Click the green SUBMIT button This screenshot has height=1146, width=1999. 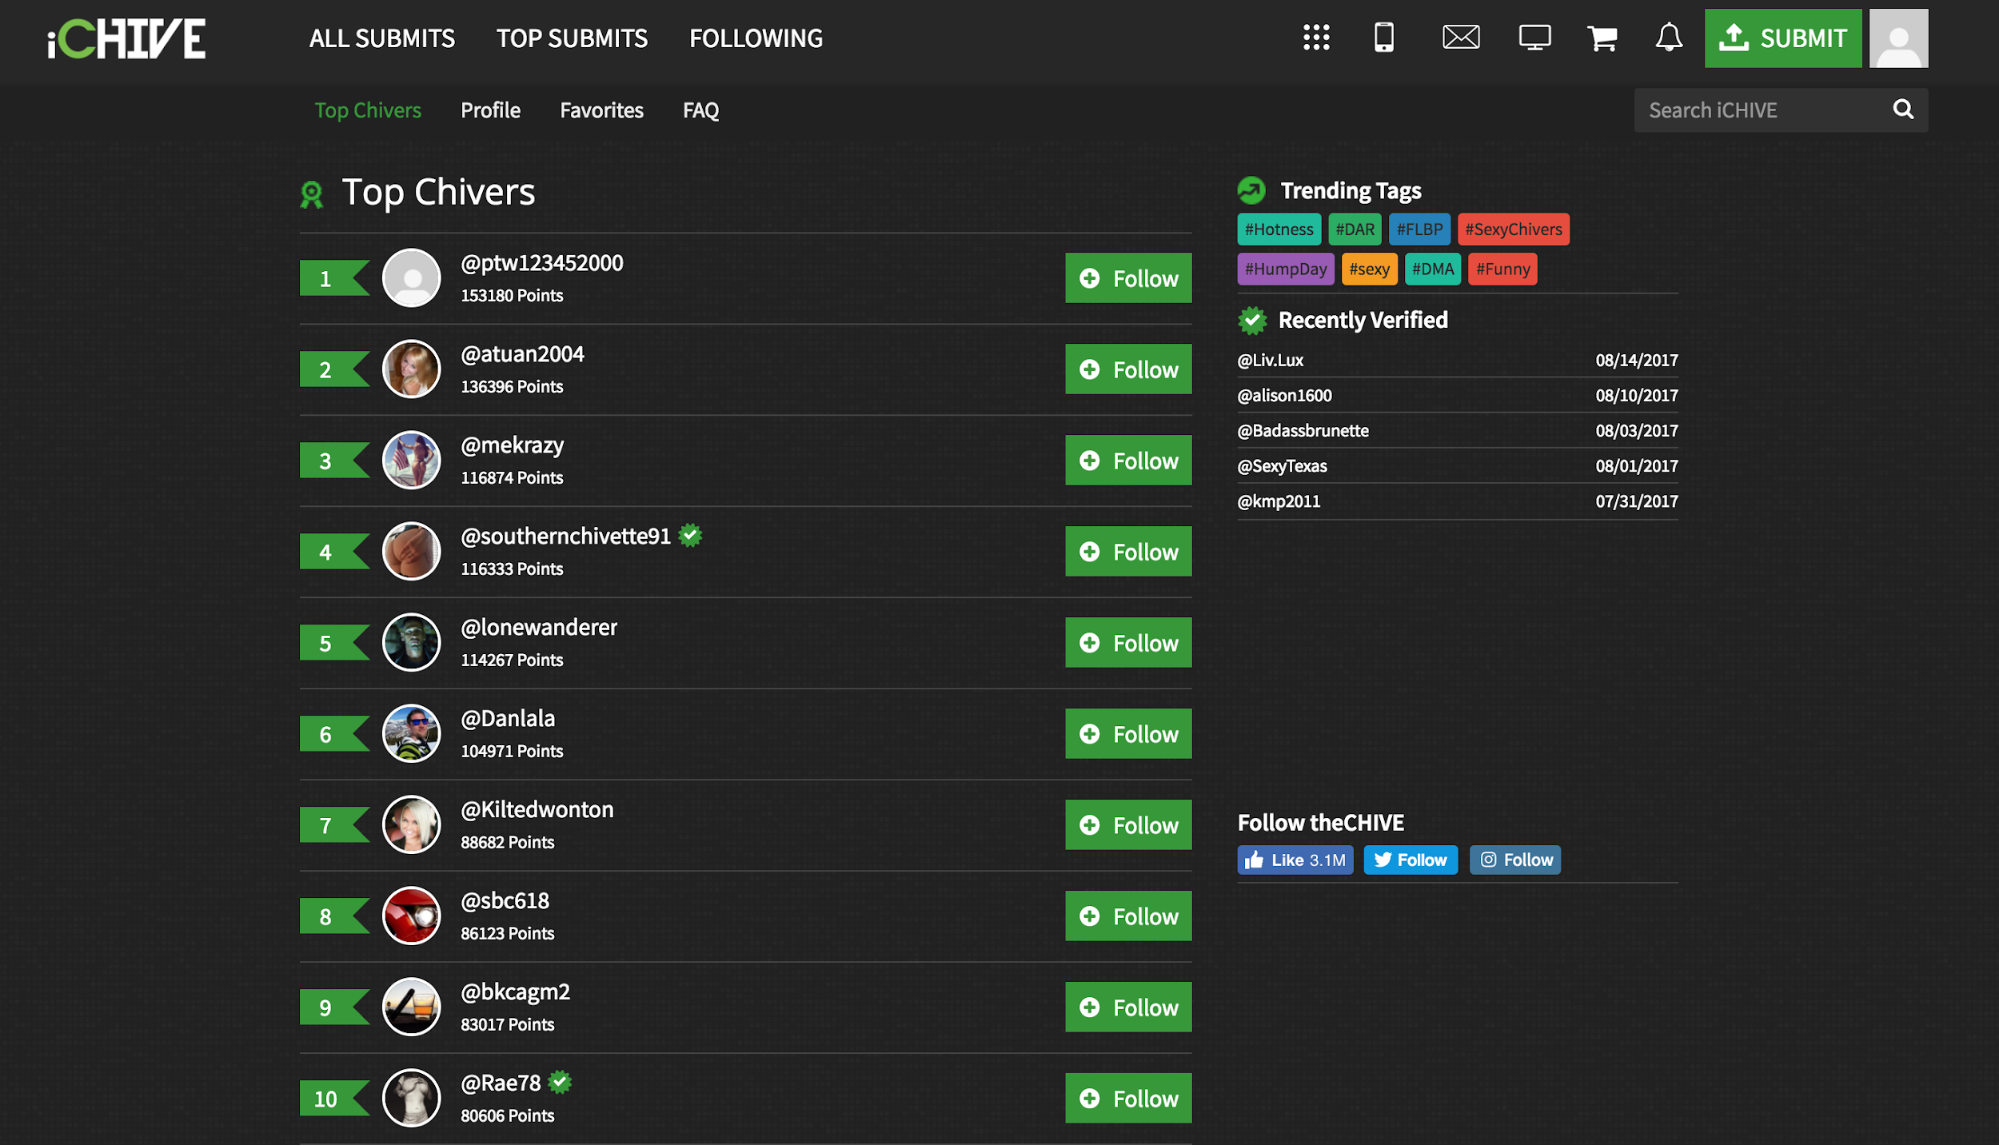point(1781,37)
